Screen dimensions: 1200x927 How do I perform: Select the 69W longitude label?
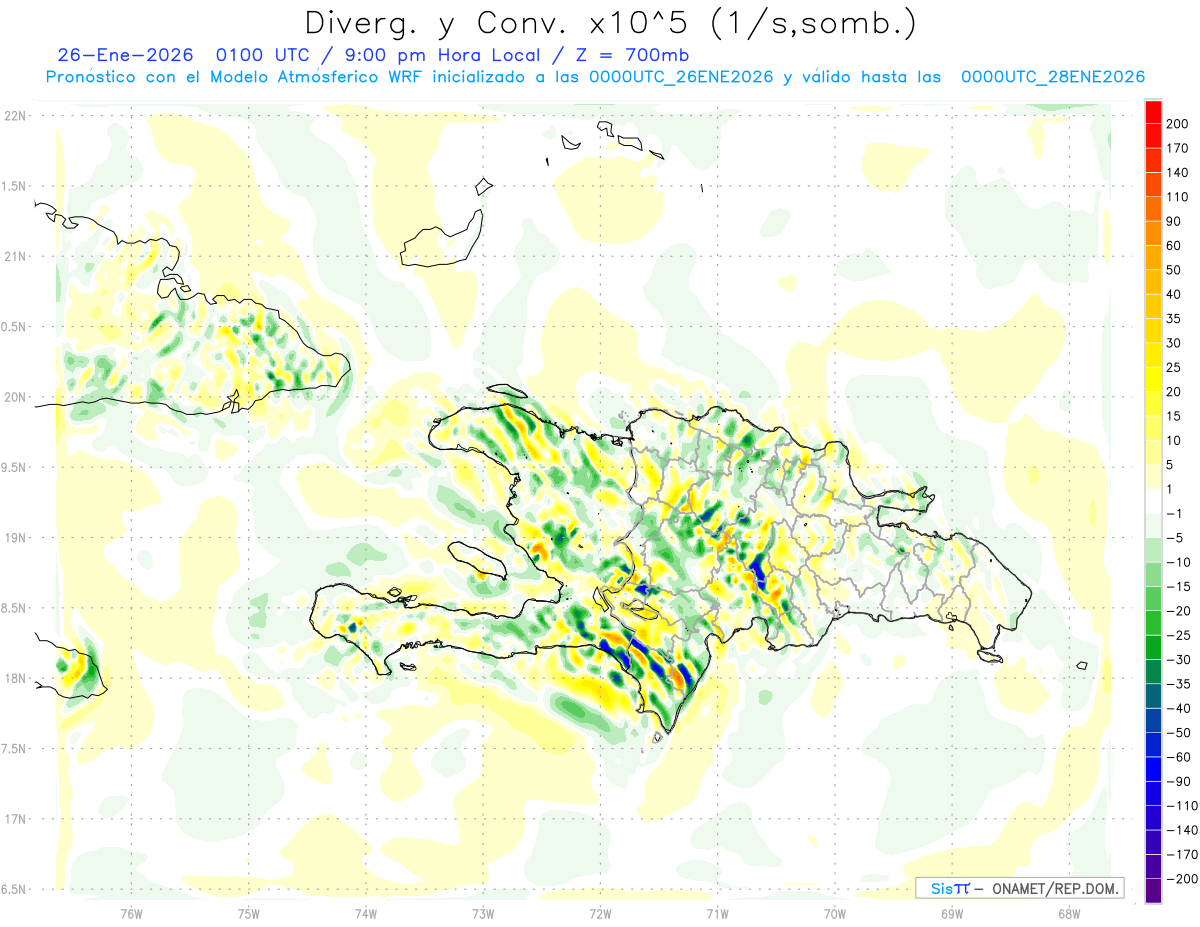952,913
